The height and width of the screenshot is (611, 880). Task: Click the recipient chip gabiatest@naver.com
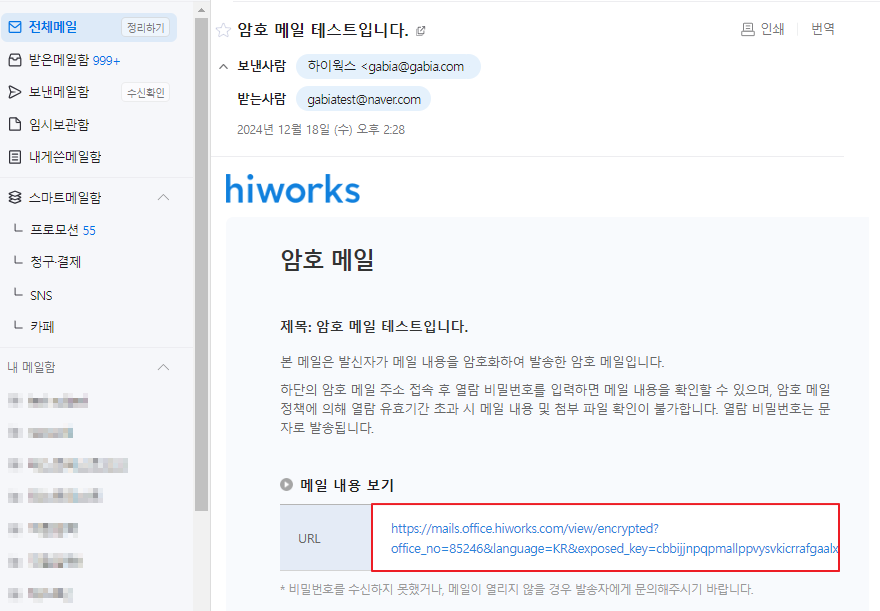[364, 99]
